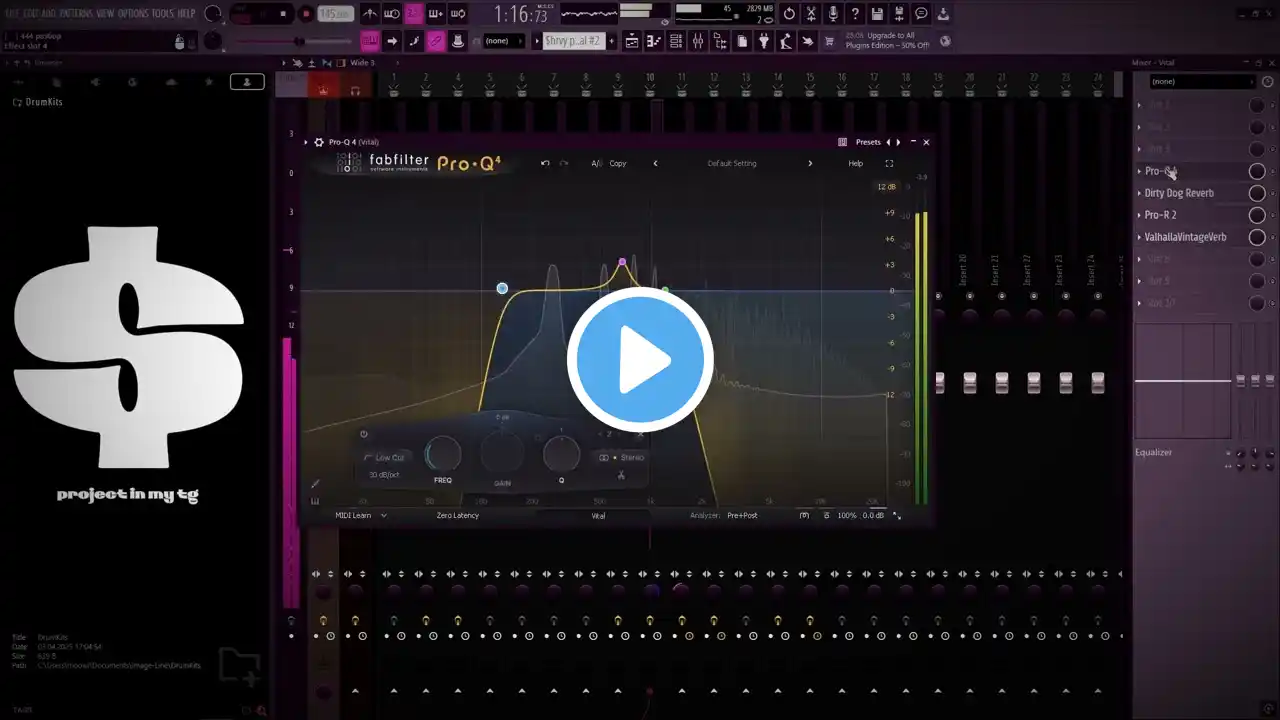This screenshot has width=1280, height=720.
Task: Open the Presets menu of the plugin window
Action: [x=868, y=142]
